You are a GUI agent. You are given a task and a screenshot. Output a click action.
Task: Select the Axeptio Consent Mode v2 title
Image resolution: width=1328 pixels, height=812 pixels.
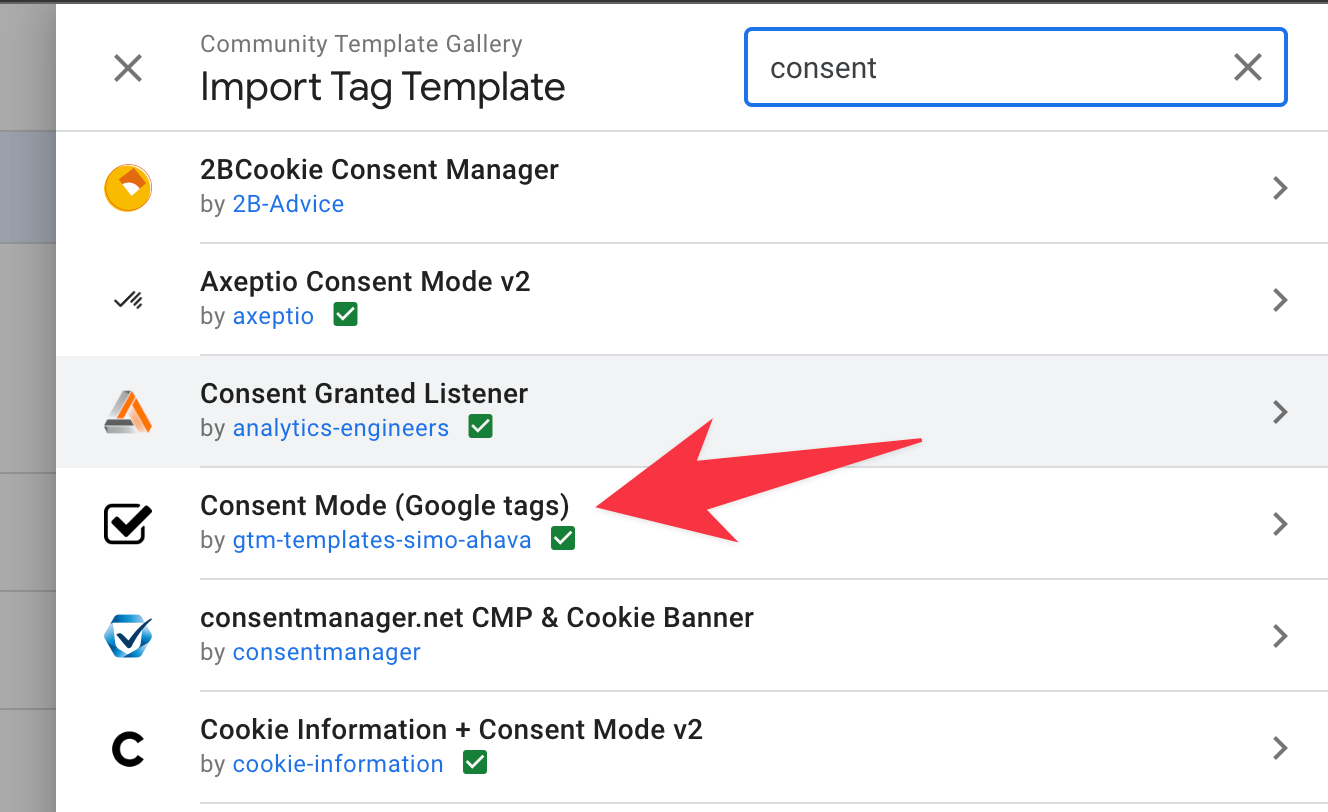365,282
